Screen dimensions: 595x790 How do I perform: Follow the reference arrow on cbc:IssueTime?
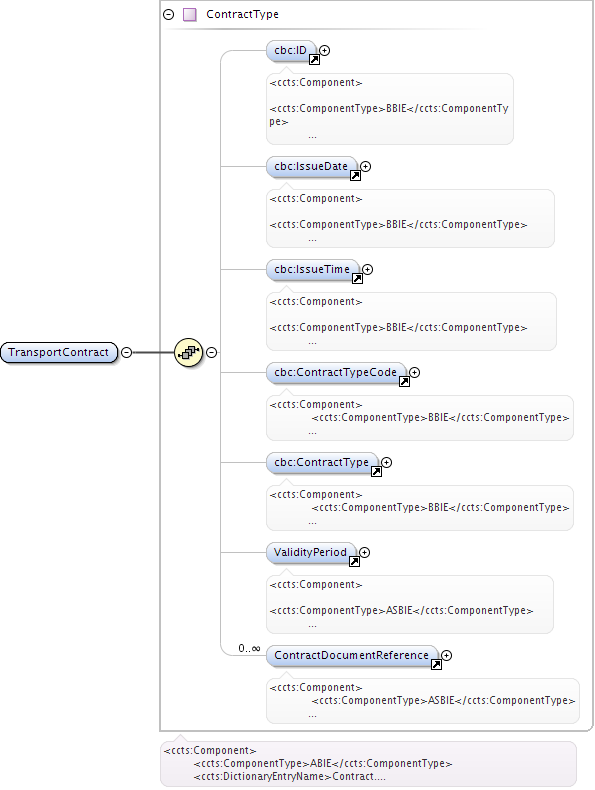tap(357, 279)
